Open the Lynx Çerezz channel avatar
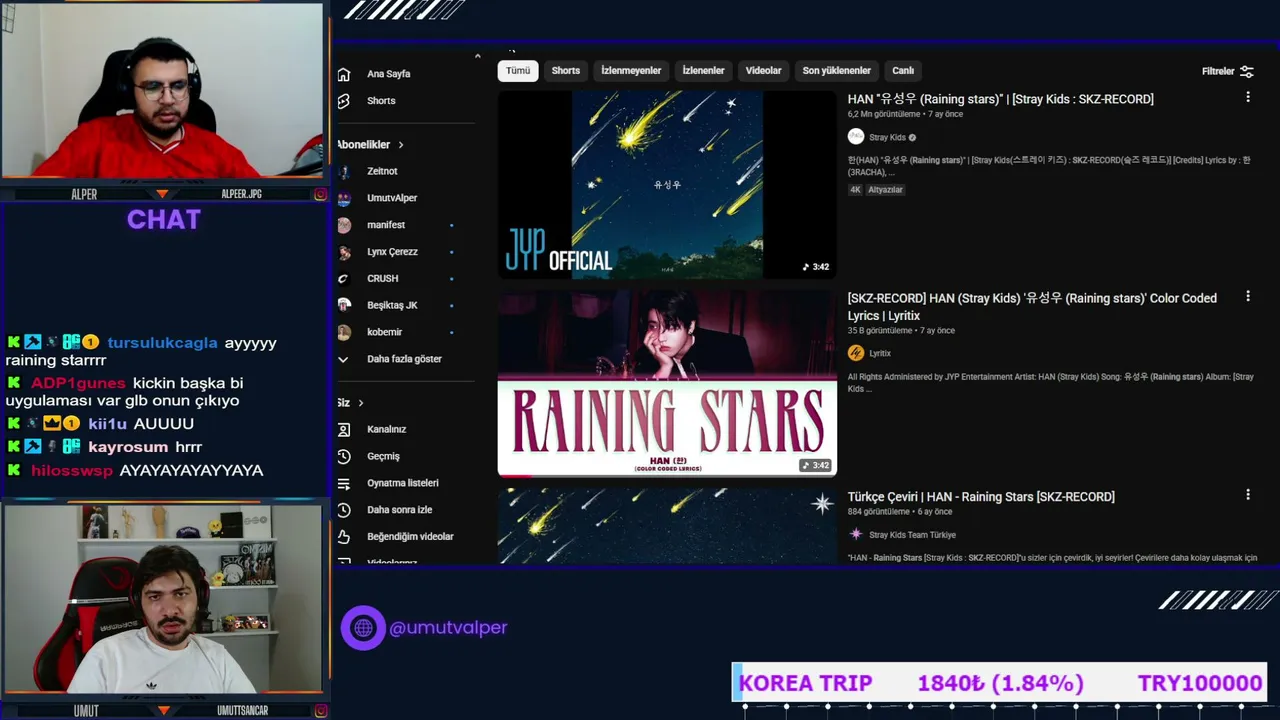This screenshot has width=1280, height=720. [344, 252]
